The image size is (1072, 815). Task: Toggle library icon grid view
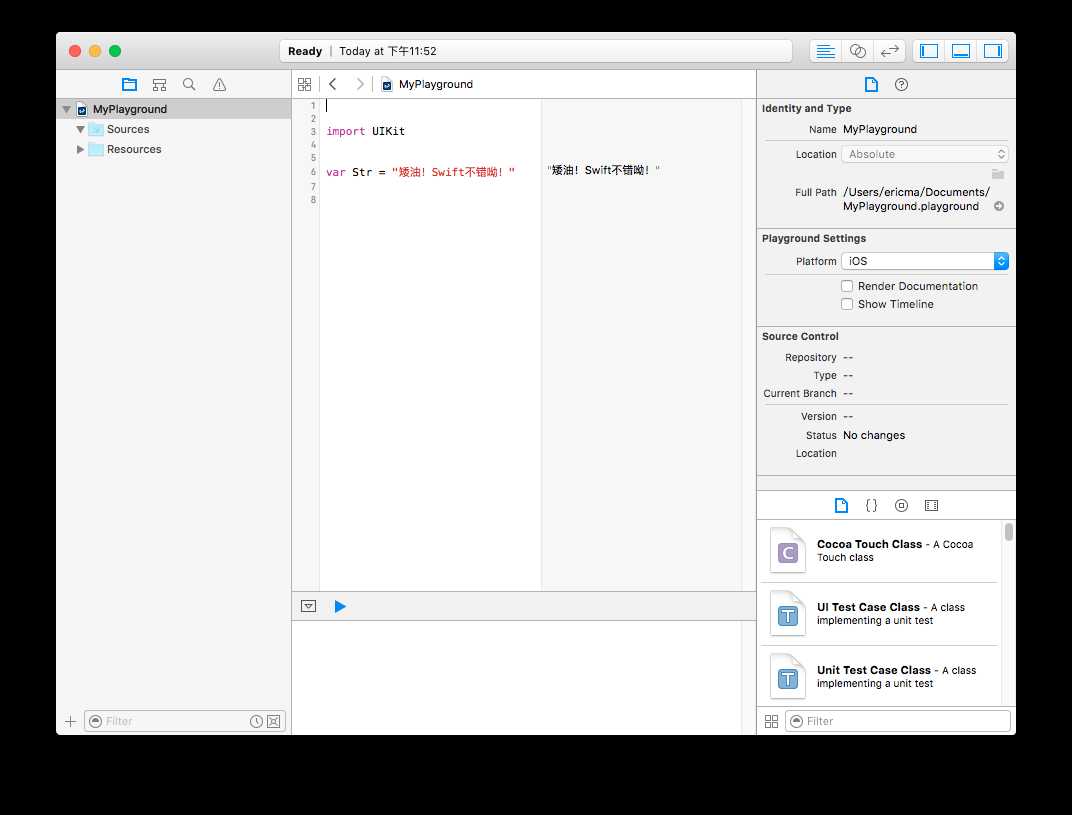point(771,721)
